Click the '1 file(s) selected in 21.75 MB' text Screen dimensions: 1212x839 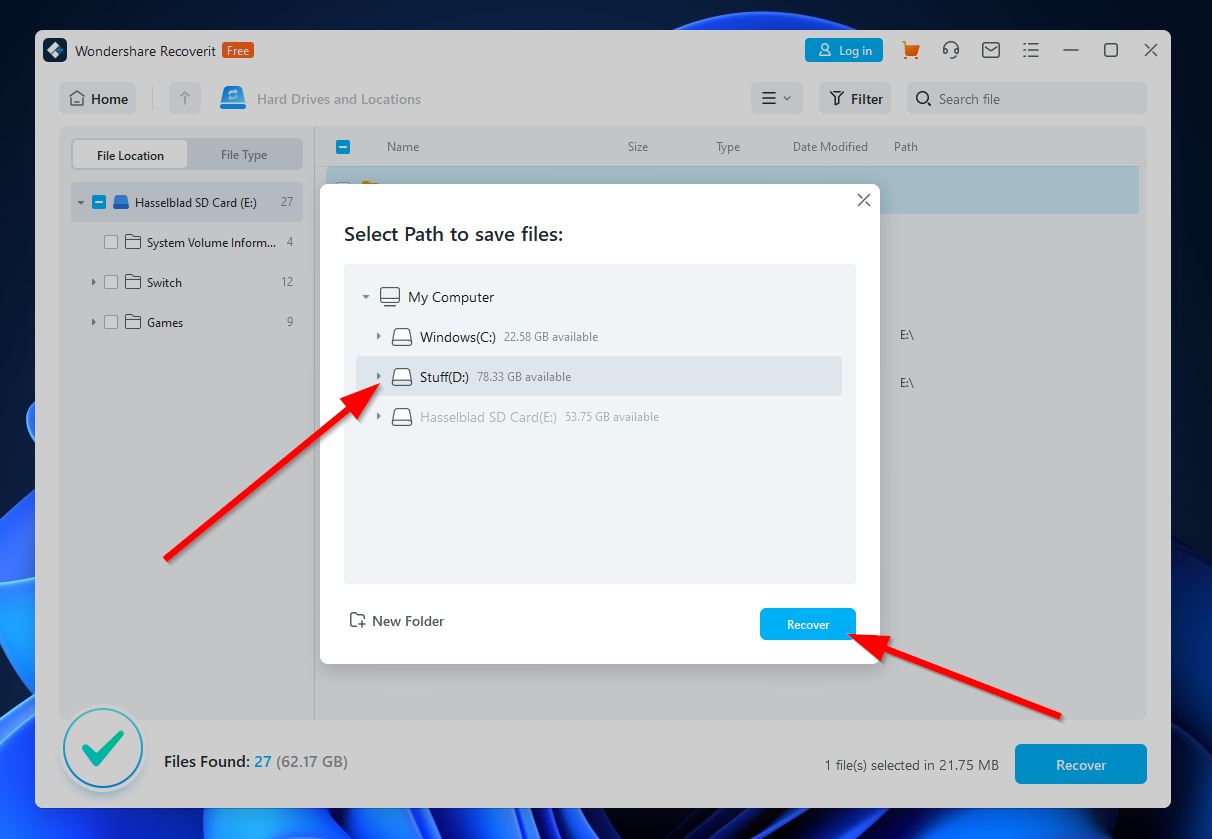coord(912,765)
